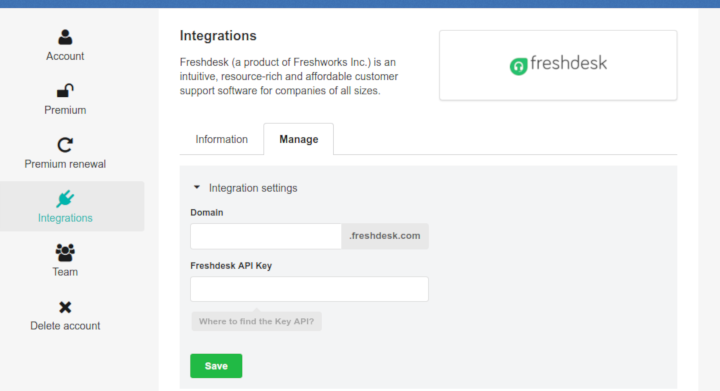Choose Delete account sidebar label
Screen dimensions: 720x391
65,326
